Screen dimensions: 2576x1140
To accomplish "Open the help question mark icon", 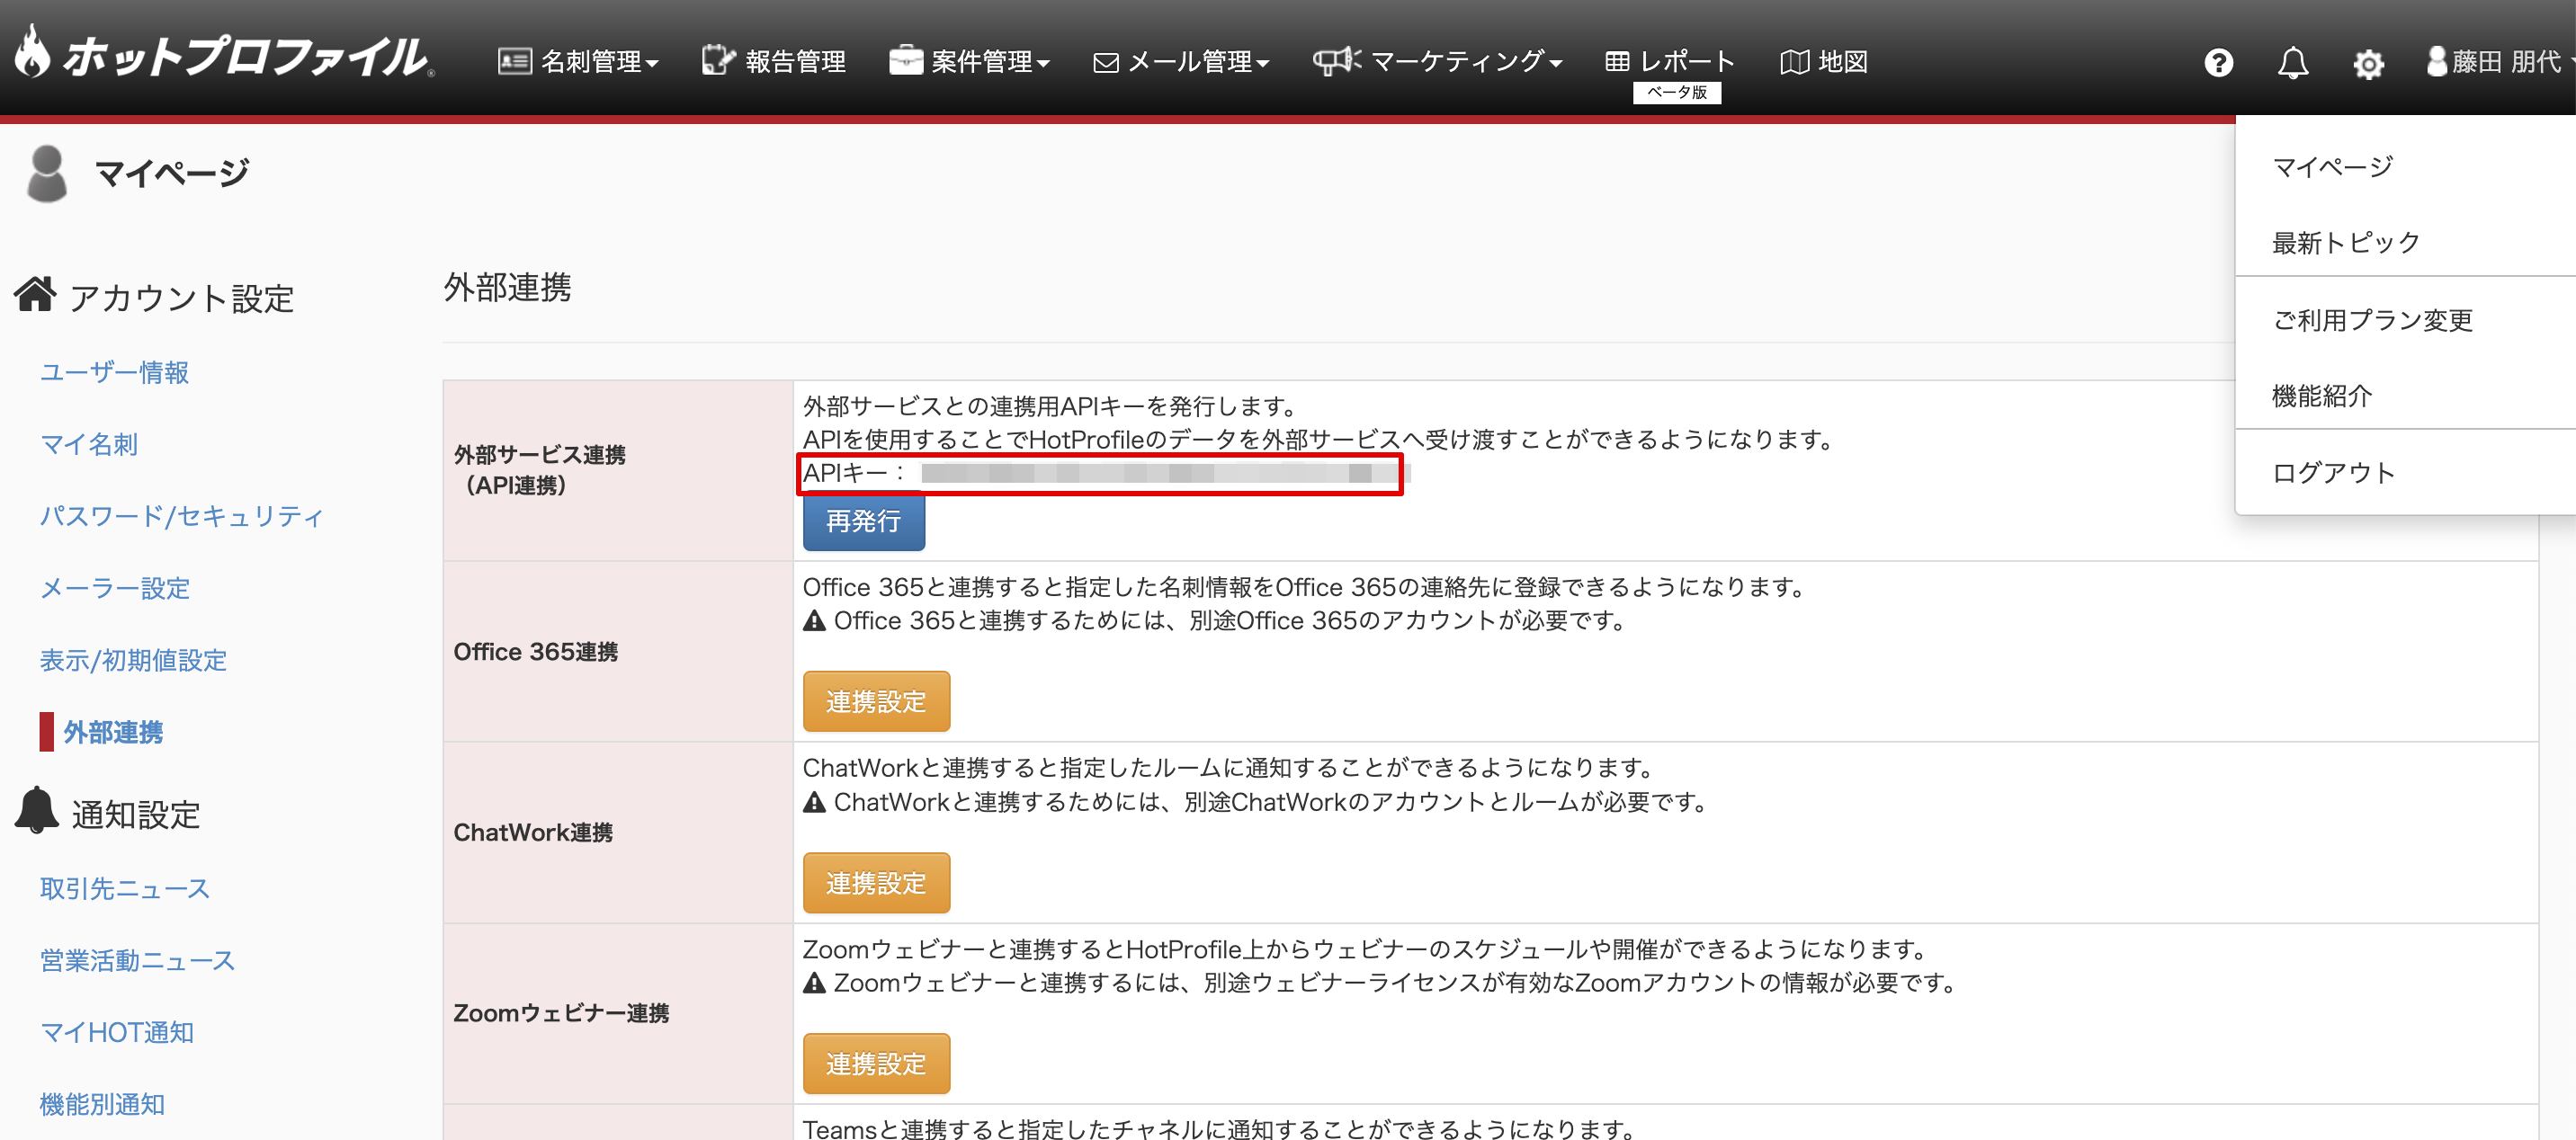I will pos(2218,63).
